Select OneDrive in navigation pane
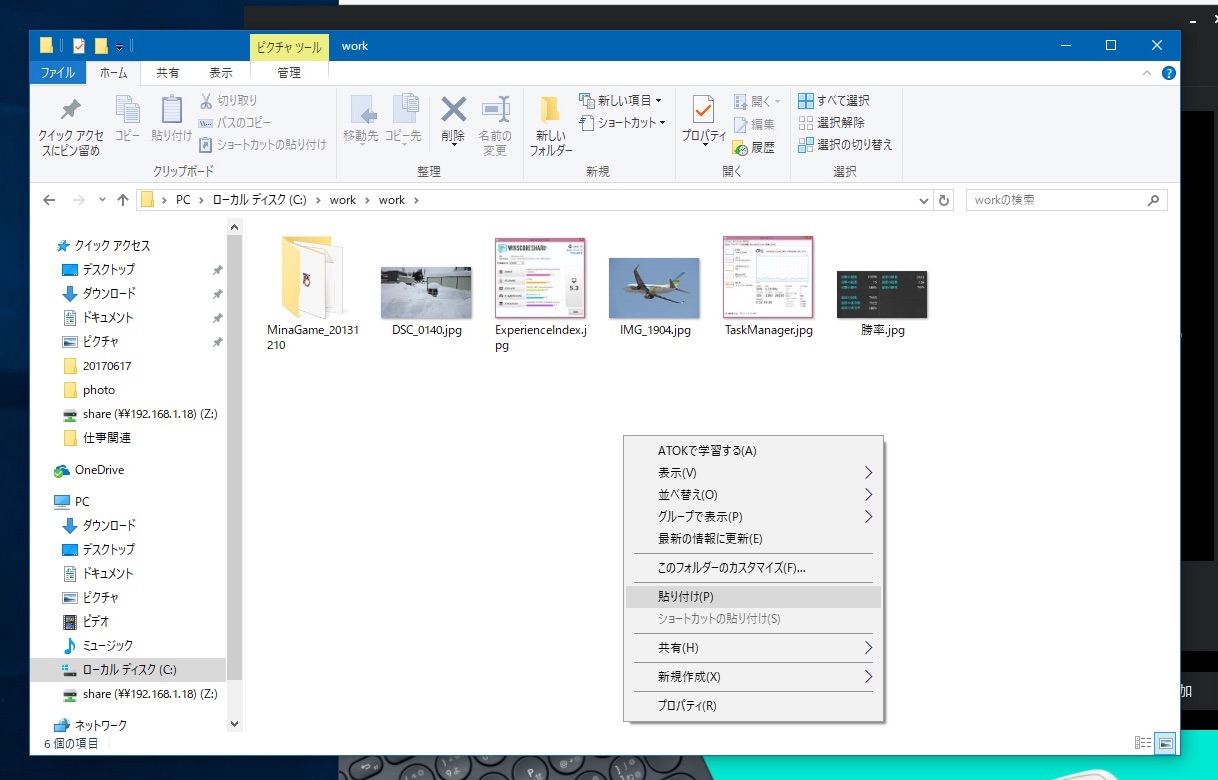Screen dimensions: 1218x780 [99, 470]
